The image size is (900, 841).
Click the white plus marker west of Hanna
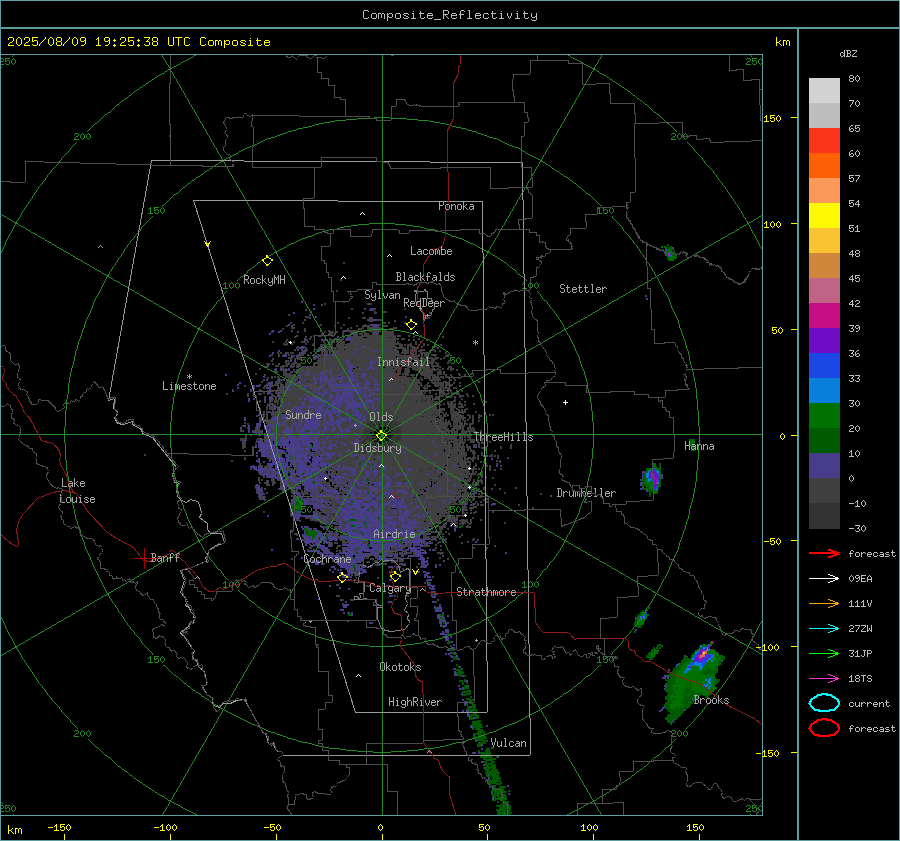(x=565, y=402)
